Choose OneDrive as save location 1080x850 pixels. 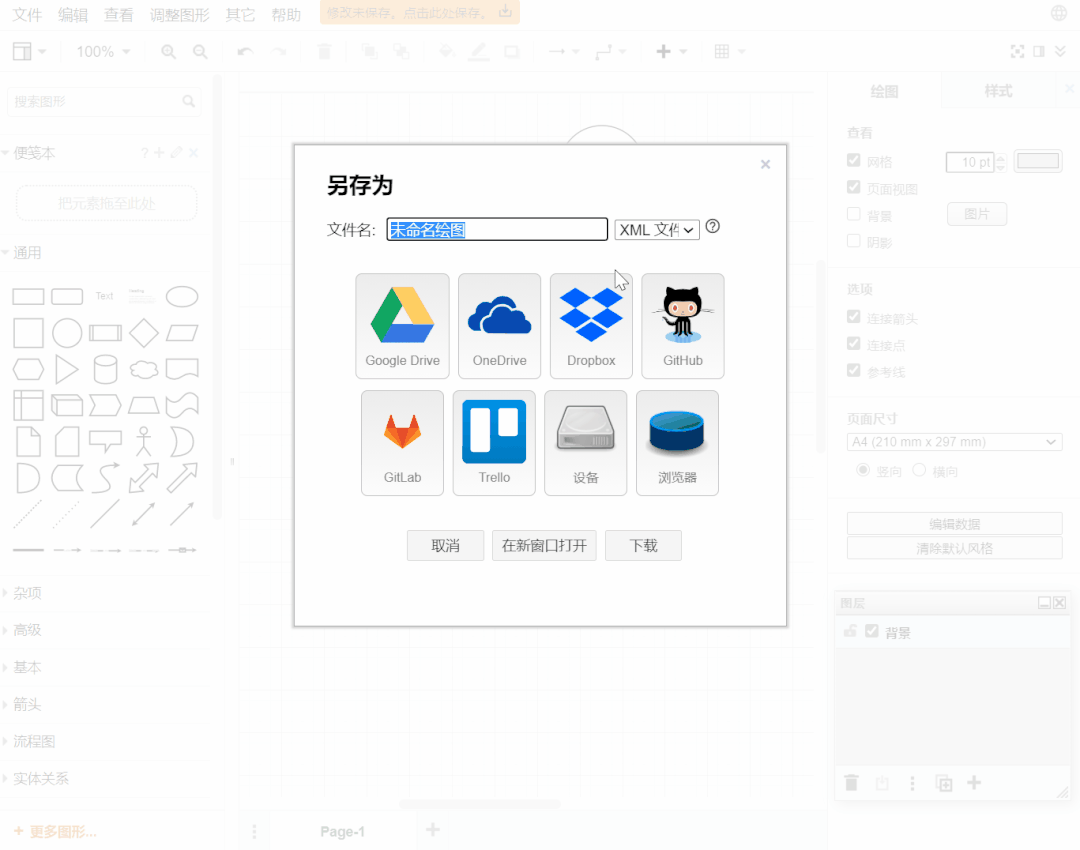click(x=499, y=326)
